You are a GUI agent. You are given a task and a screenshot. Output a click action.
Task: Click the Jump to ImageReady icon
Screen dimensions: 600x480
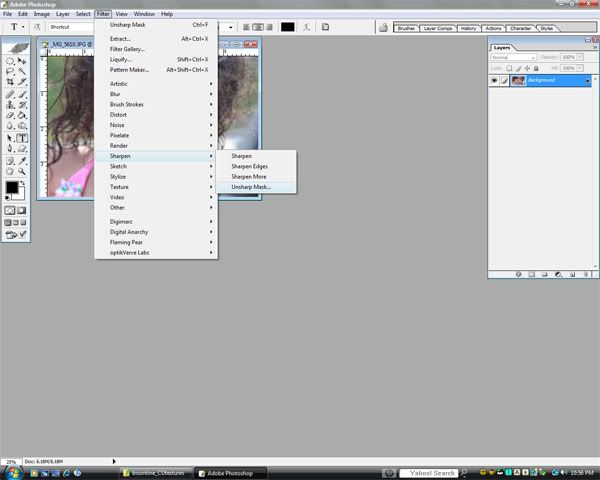(16, 235)
